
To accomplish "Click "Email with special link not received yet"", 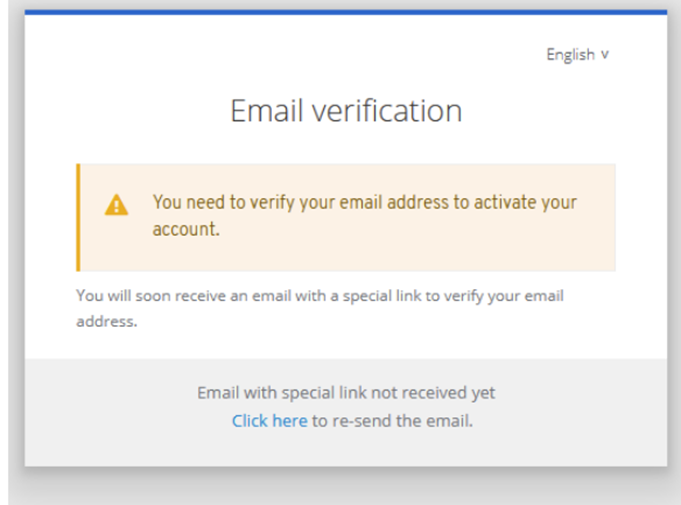I will (346, 393).
